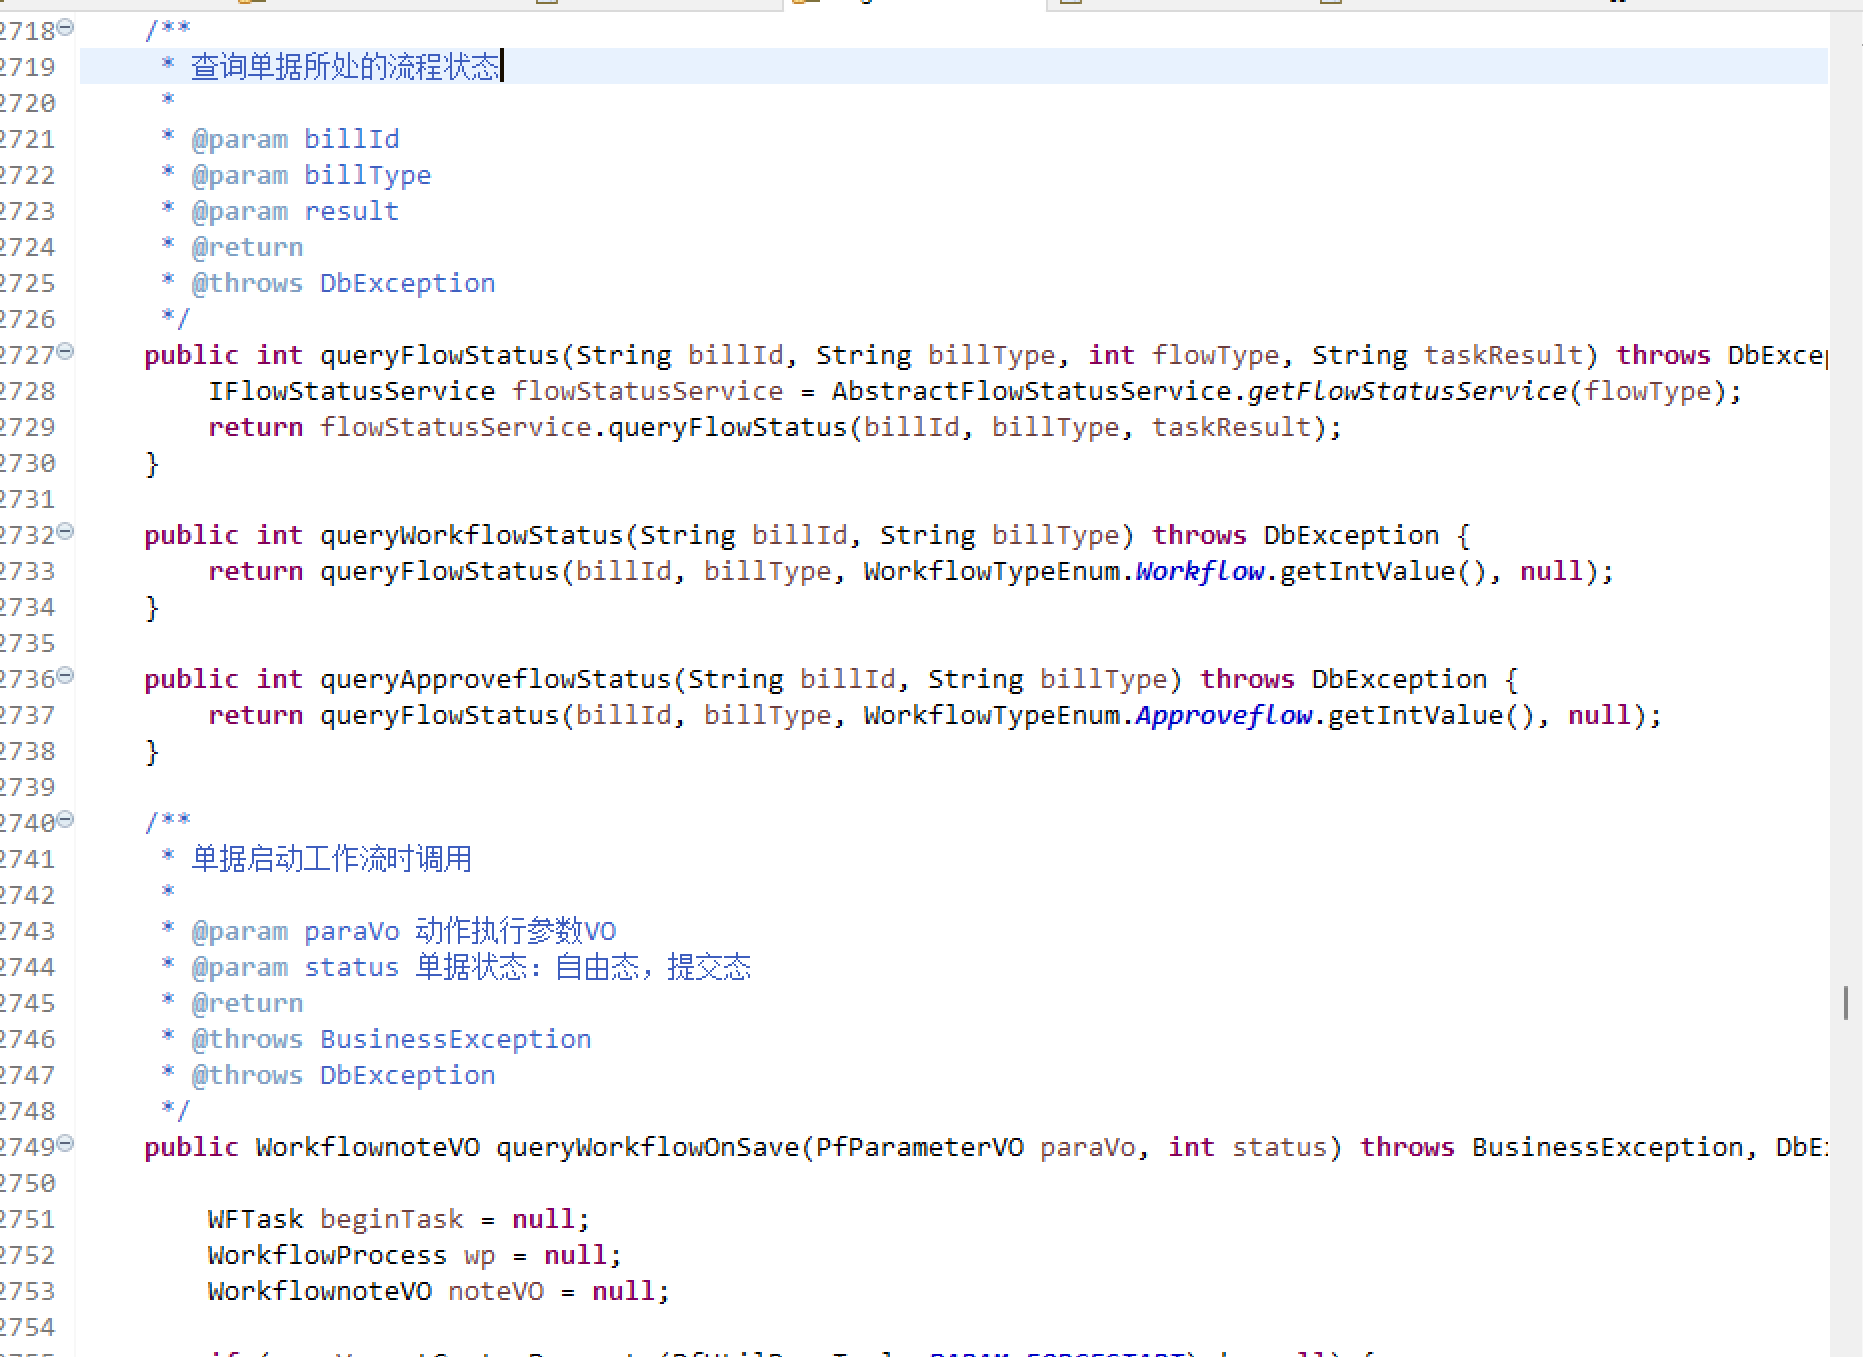Click the 'flowType' parameter on line 2727

coord(1215,355)
